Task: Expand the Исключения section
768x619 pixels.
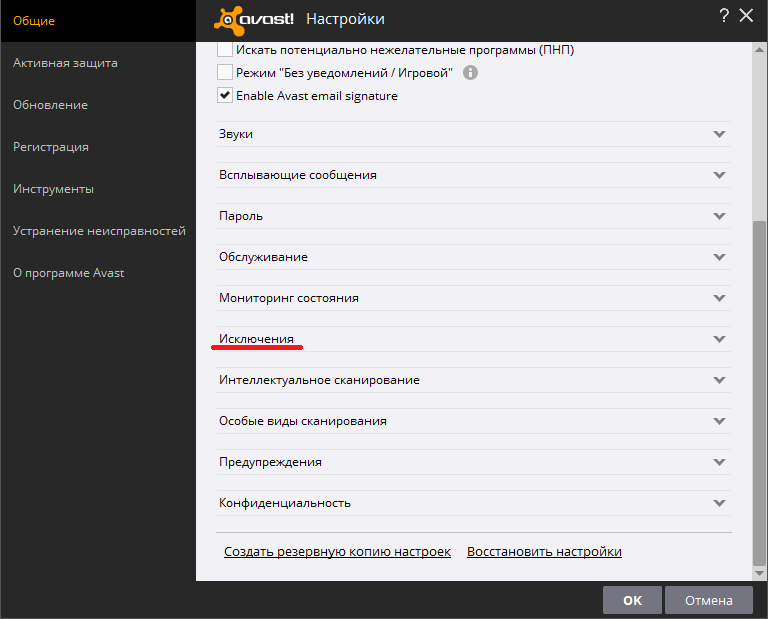Action: click(257, 339)
